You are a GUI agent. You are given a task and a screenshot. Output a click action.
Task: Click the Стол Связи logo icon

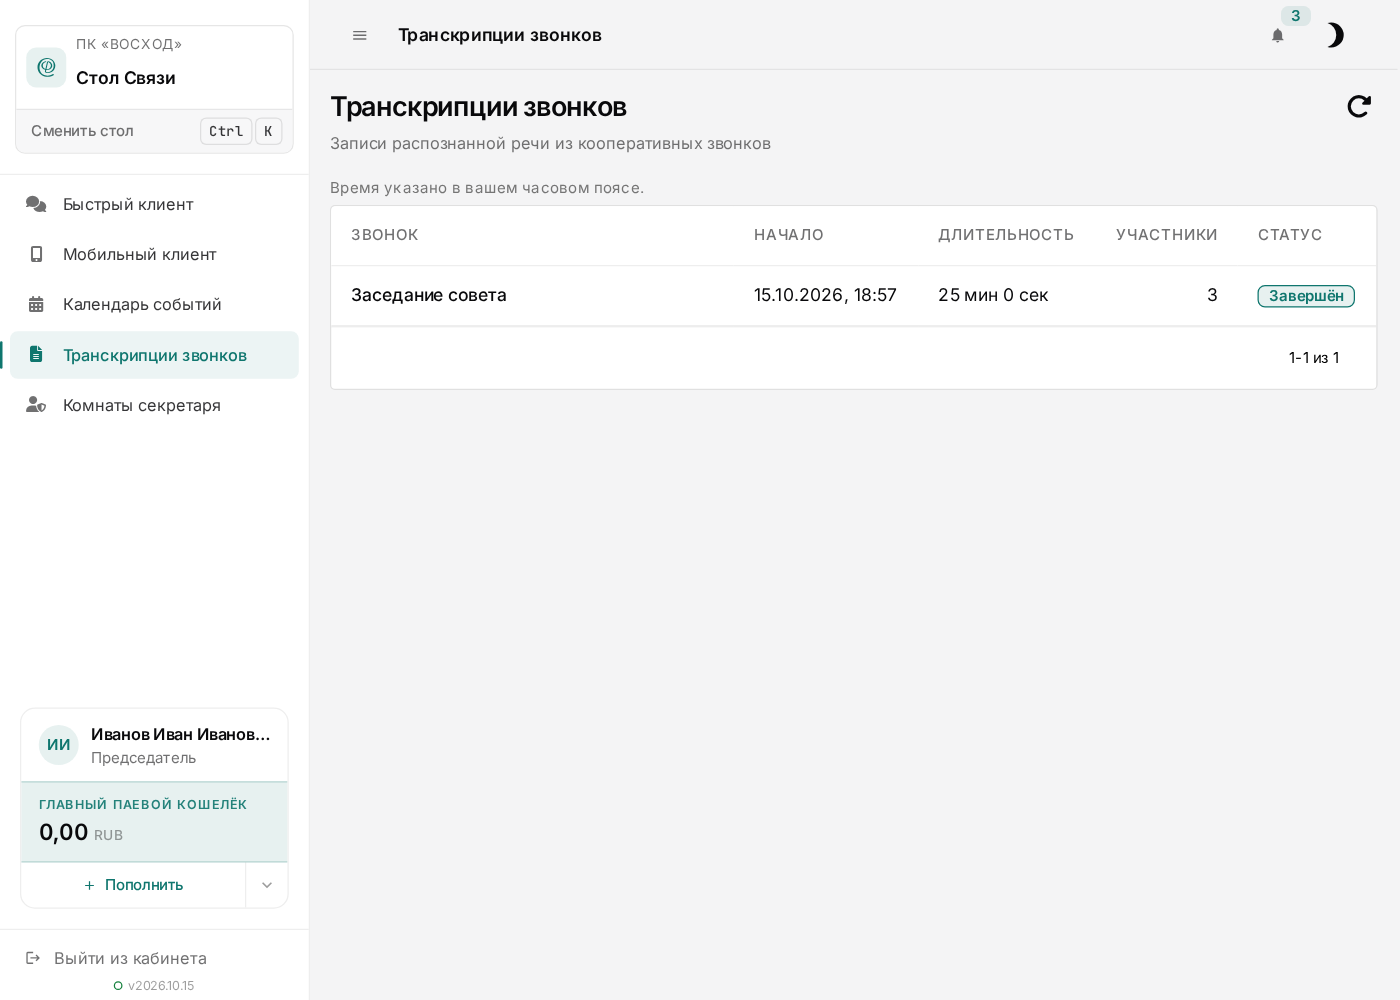(x=46, y=67)
